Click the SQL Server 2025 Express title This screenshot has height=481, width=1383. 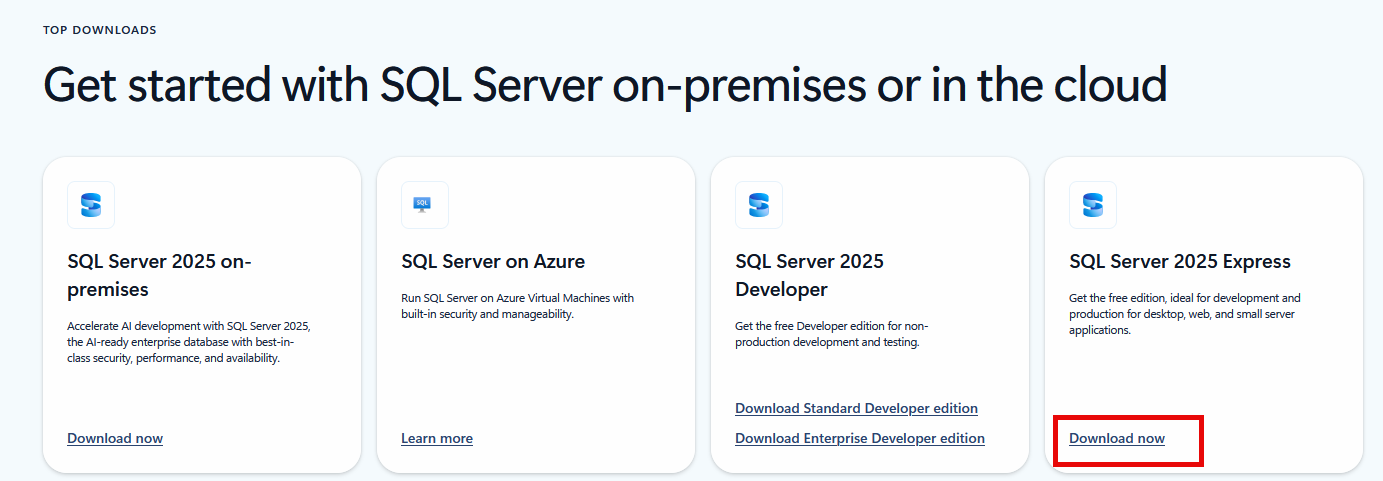click(x=1180, y=261)
